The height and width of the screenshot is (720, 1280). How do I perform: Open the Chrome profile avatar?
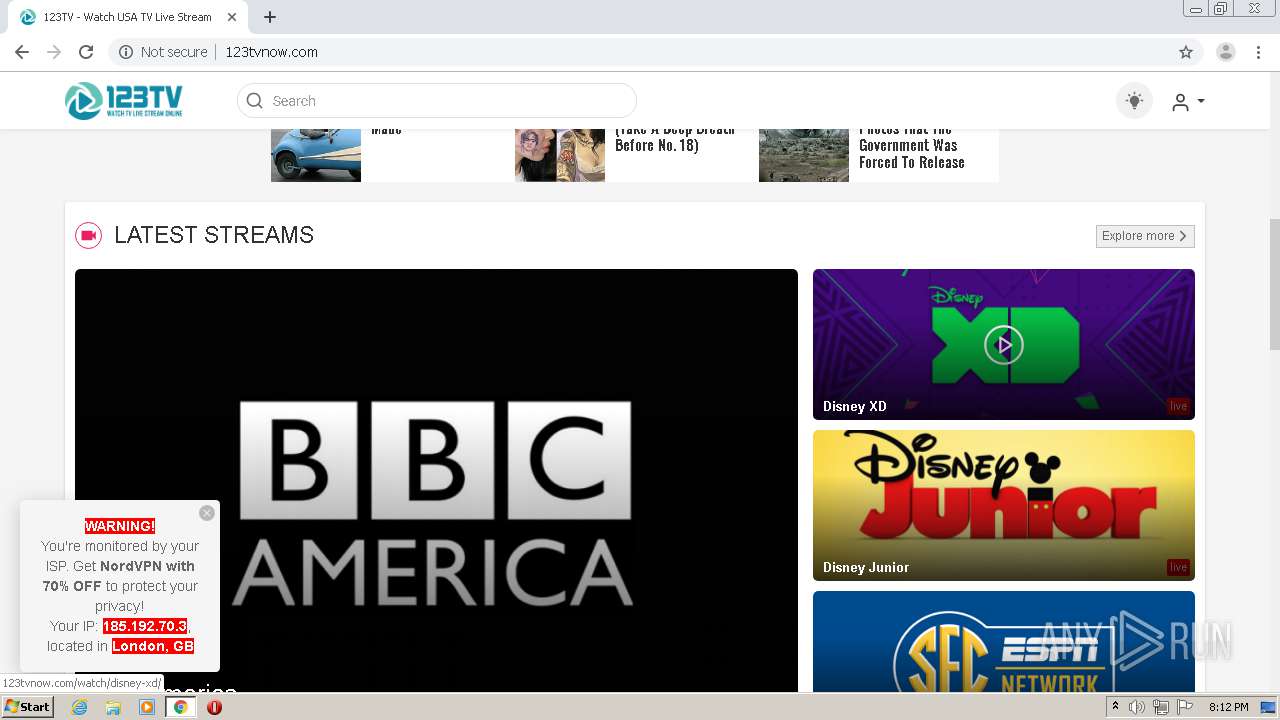[x=1226, y=52]
